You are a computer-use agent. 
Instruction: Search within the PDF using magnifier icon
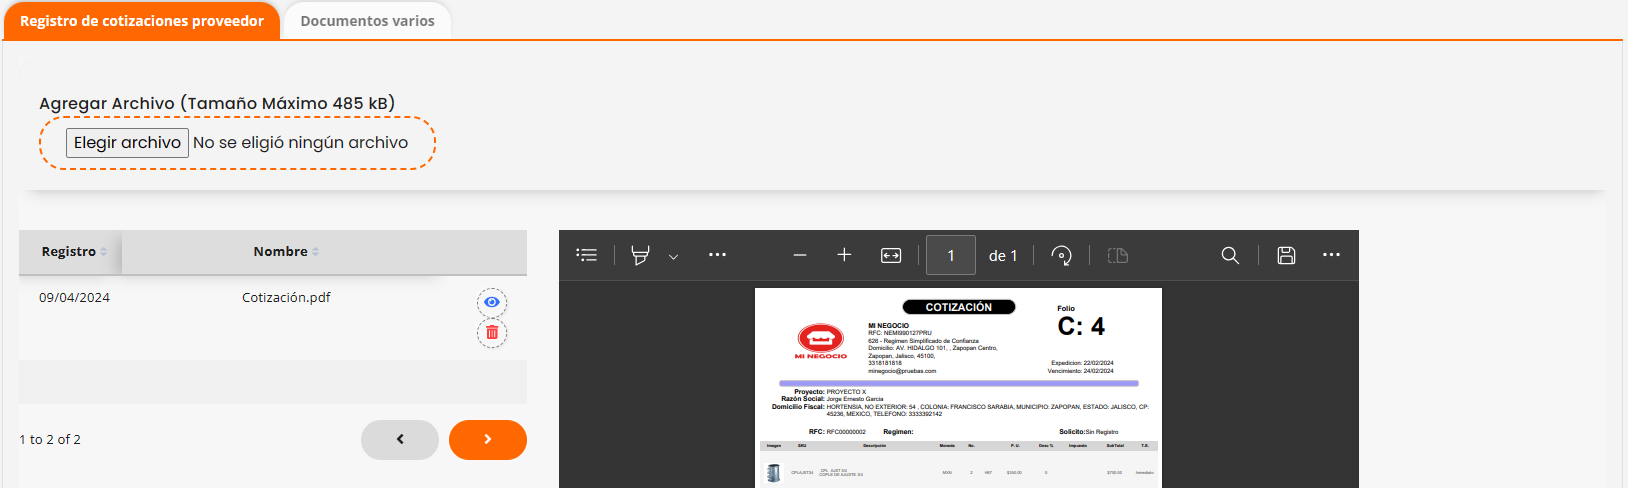1230,255
